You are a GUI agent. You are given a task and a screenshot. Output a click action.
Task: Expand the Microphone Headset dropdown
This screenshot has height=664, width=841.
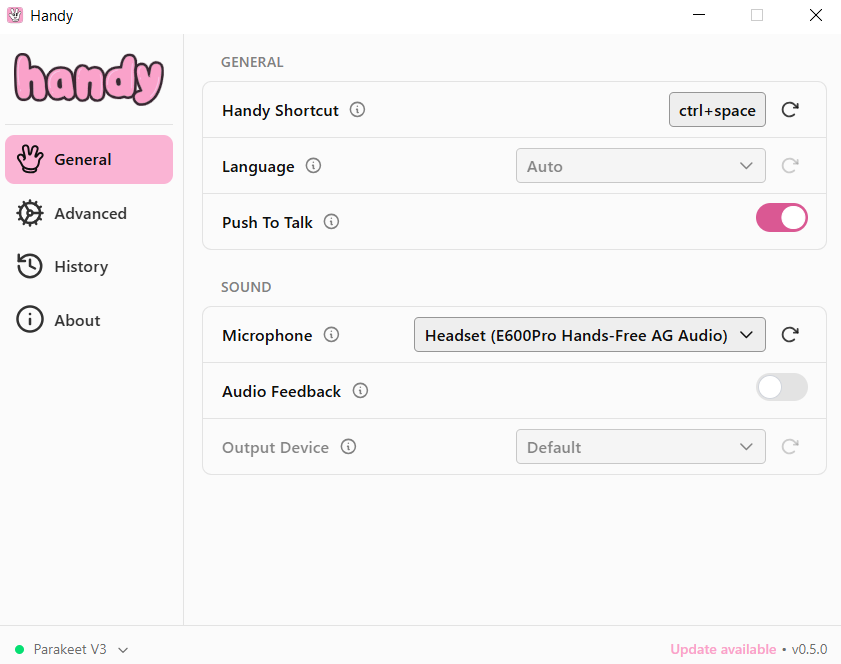click(589, 335)
